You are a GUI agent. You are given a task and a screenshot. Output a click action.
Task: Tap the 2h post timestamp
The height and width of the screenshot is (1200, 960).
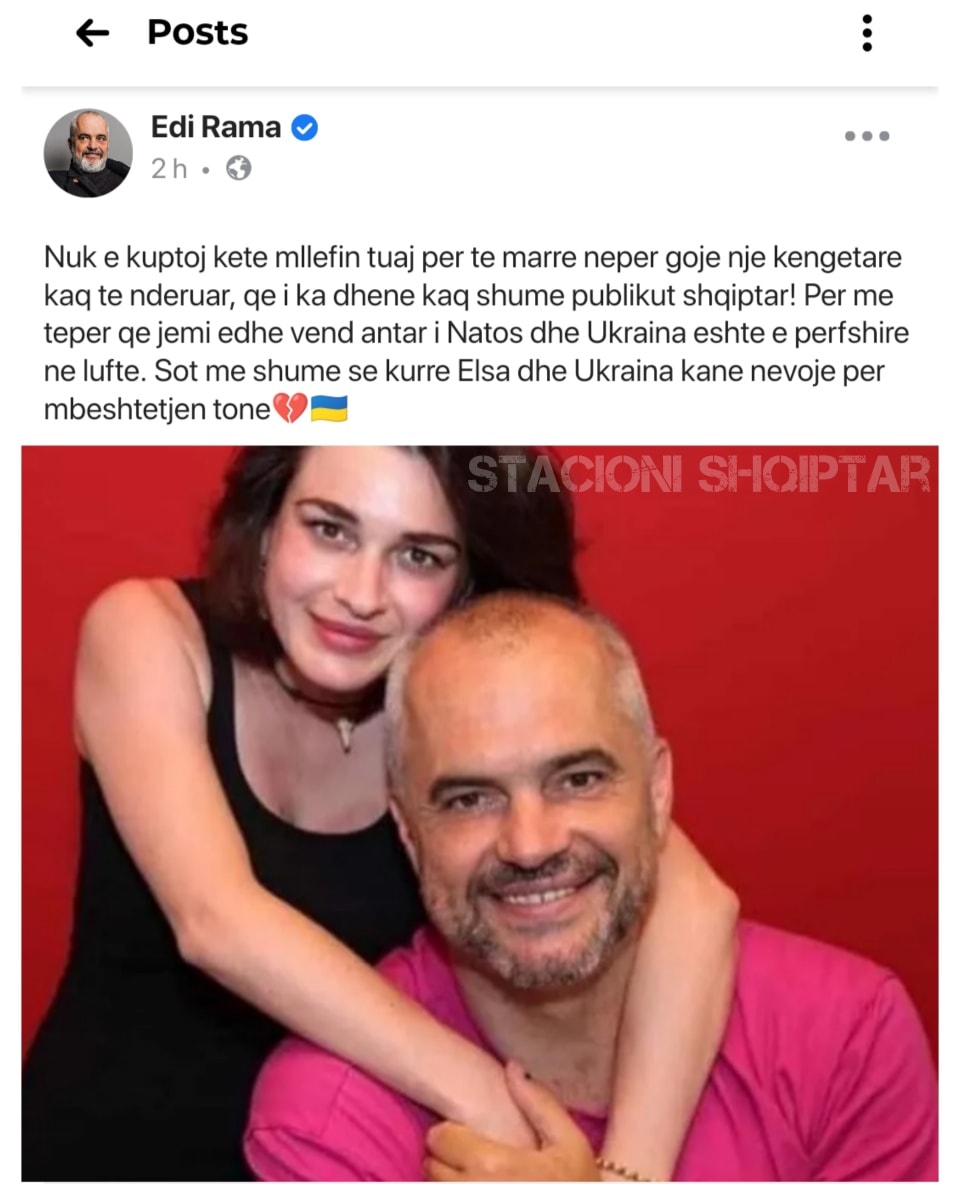pos(169,169)
